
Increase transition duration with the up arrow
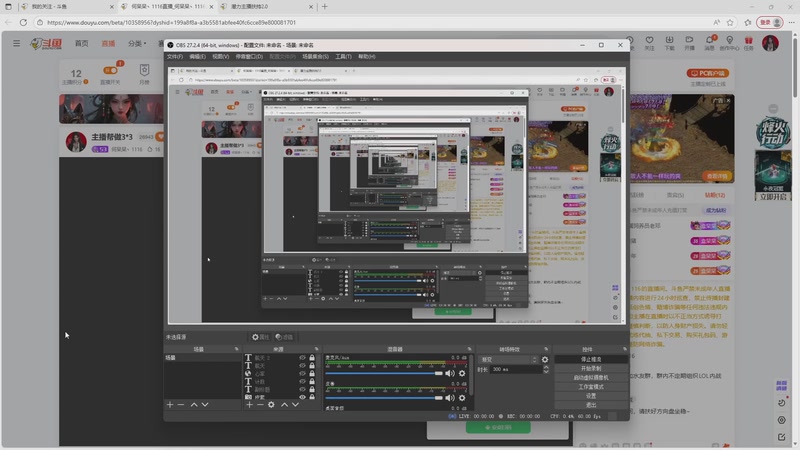pyautogui.click(x=546, y=367)
